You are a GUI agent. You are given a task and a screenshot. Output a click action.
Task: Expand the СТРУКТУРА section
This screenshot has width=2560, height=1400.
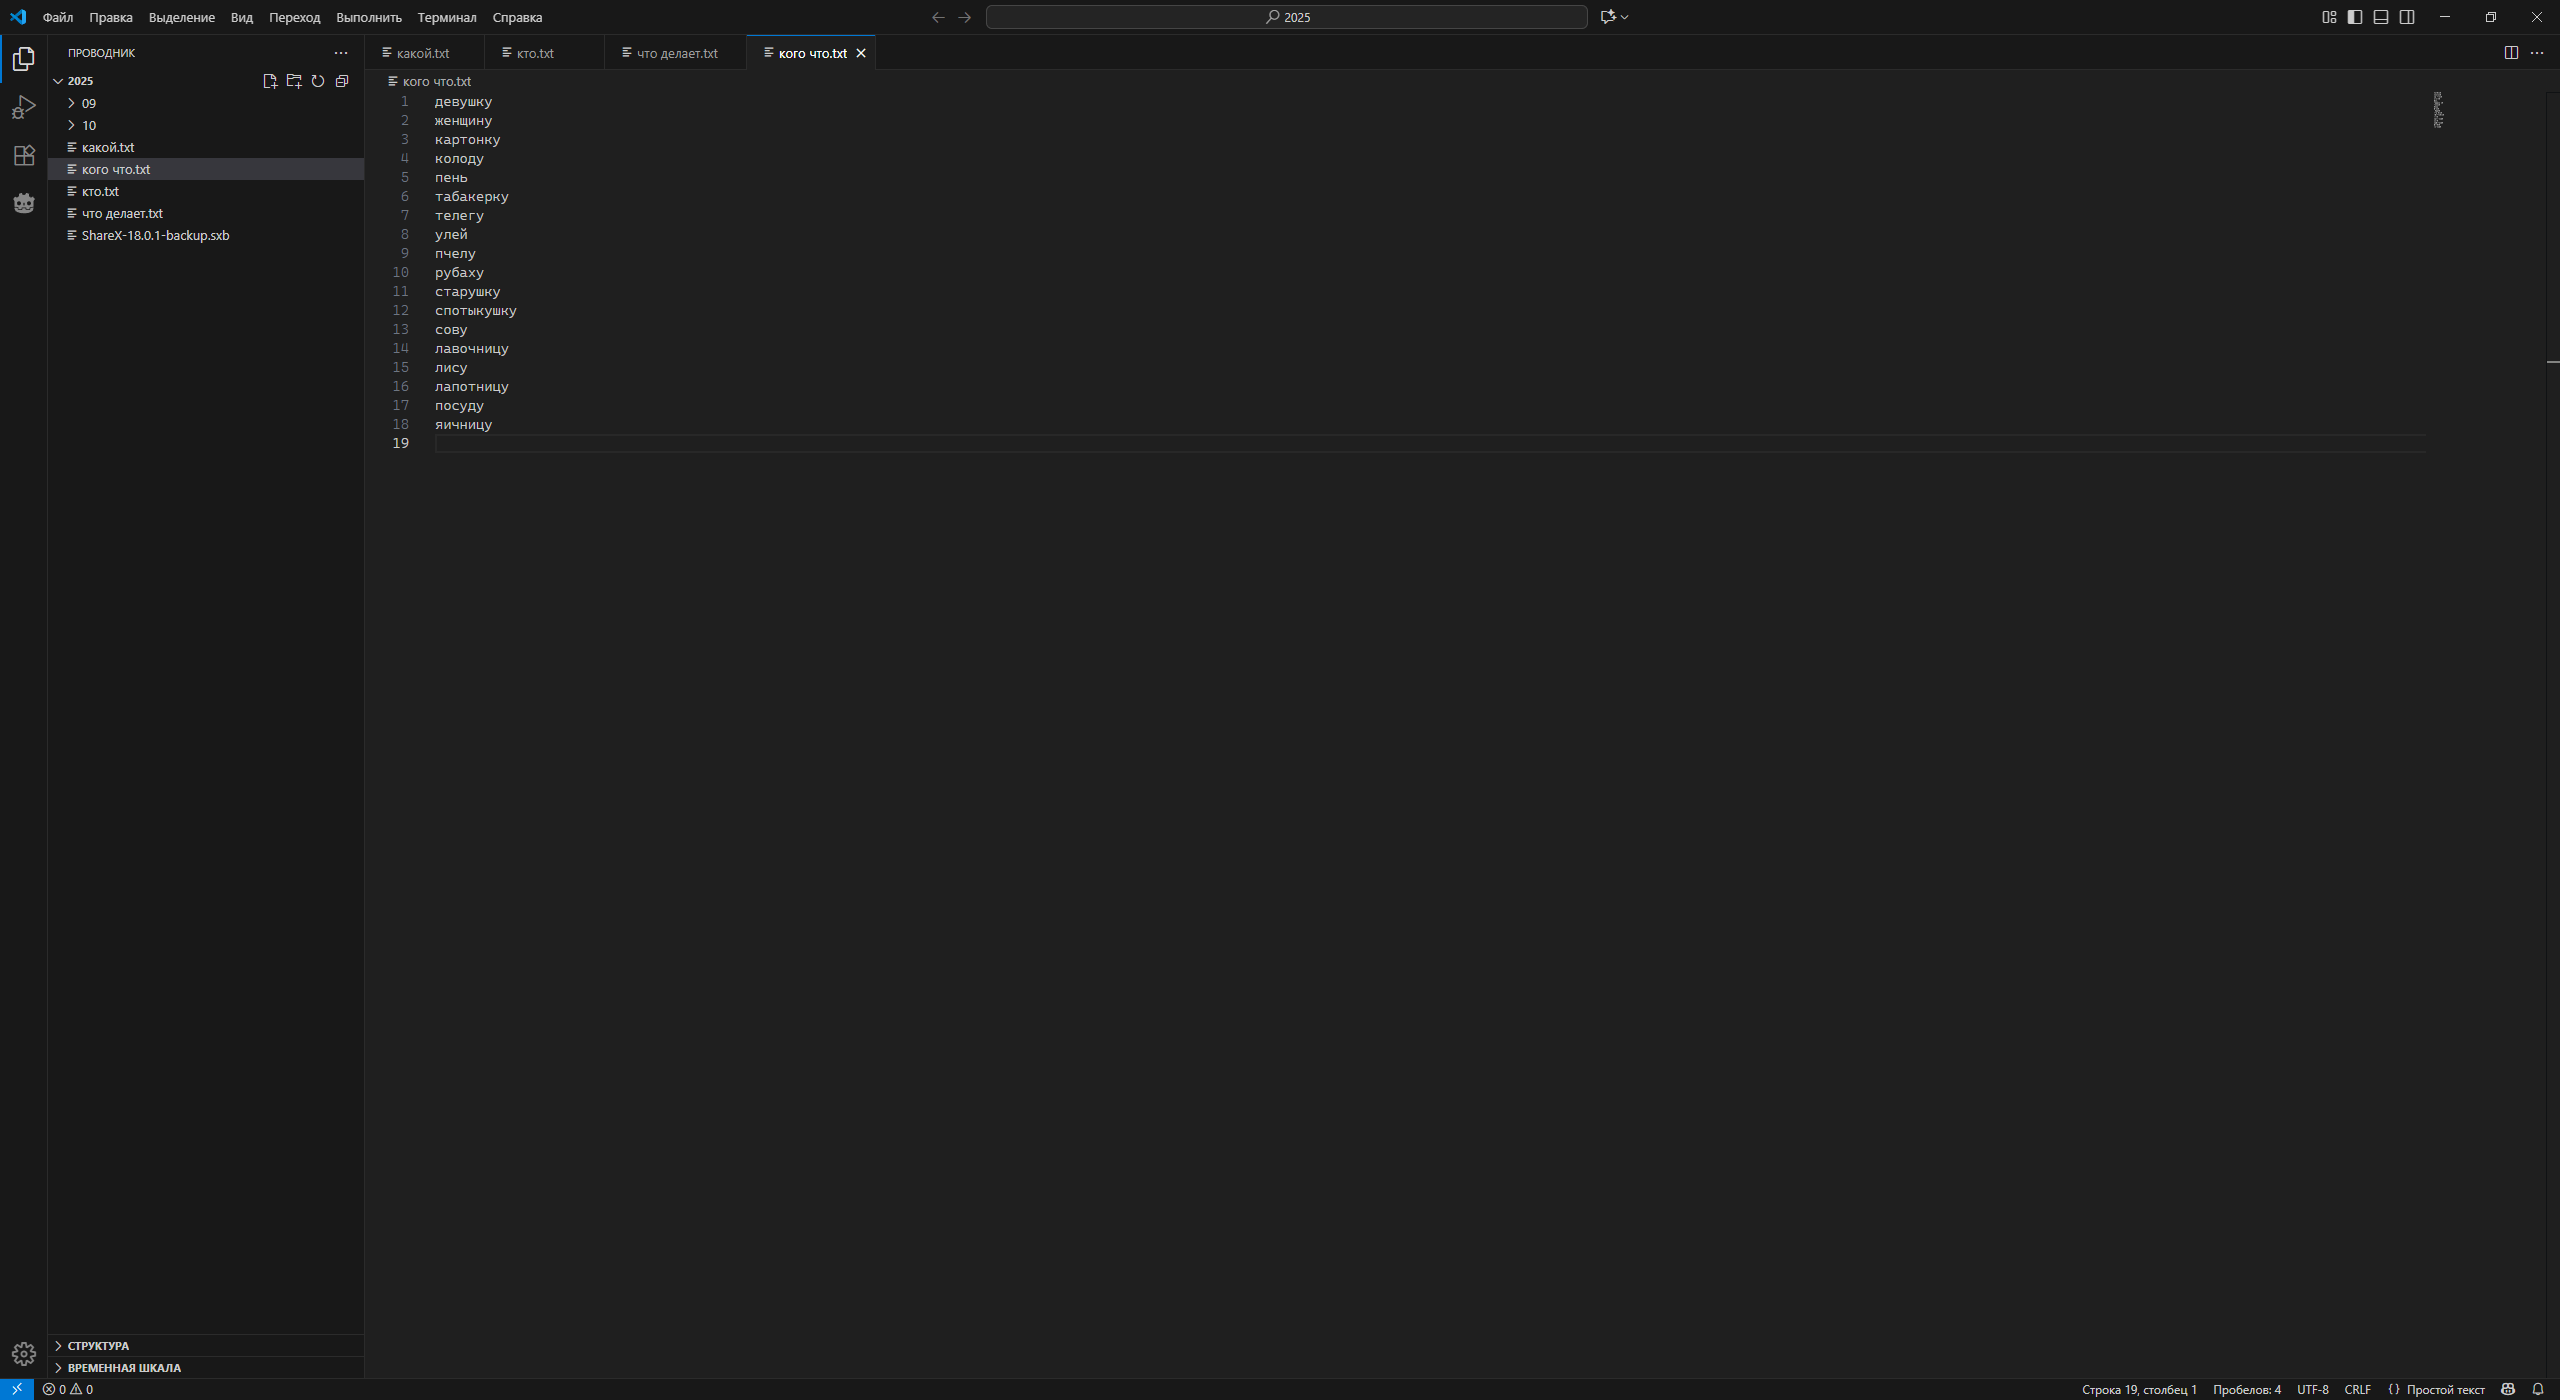[98, 1346]
